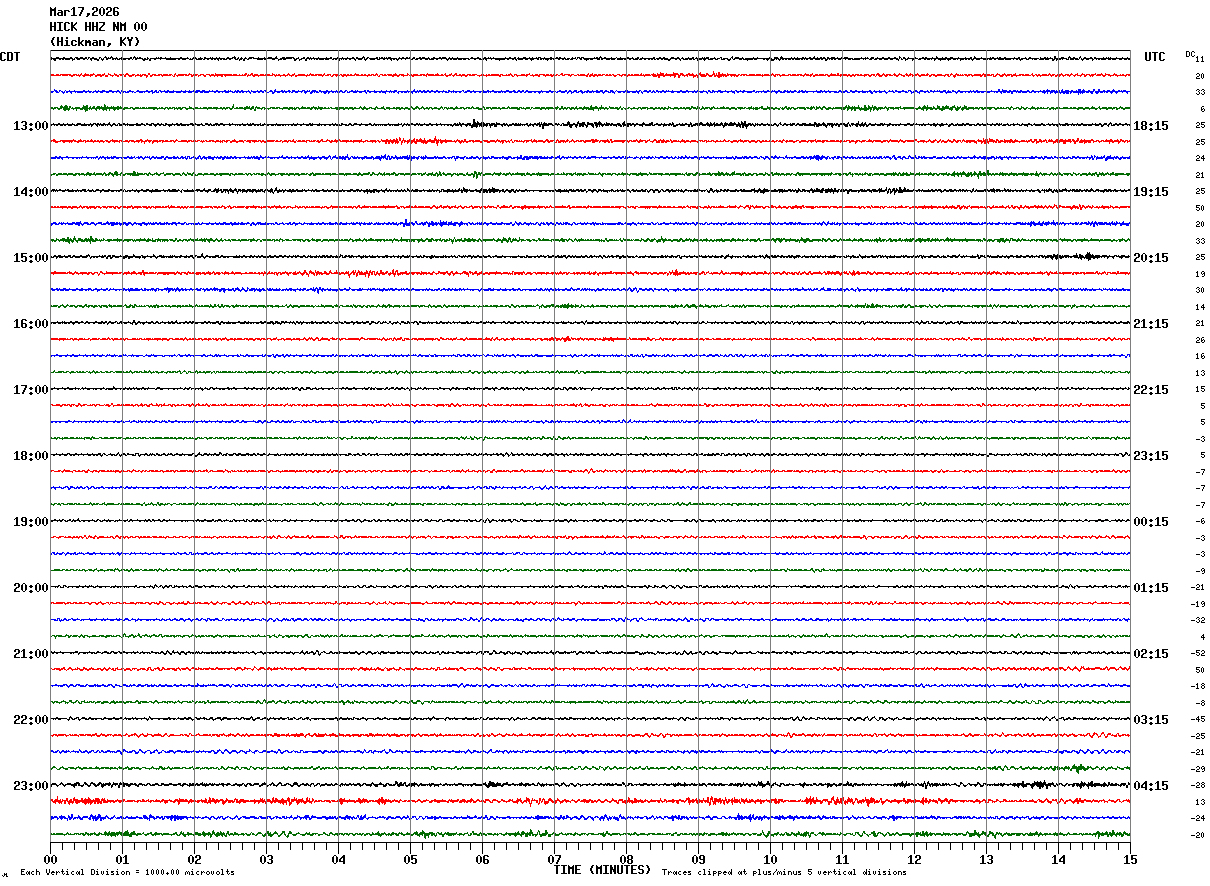This screenshot has width=1210, height=886.
Task: Select the 23:15 UTC time label
Action: pyautogui.click(x=1151, y=456)
